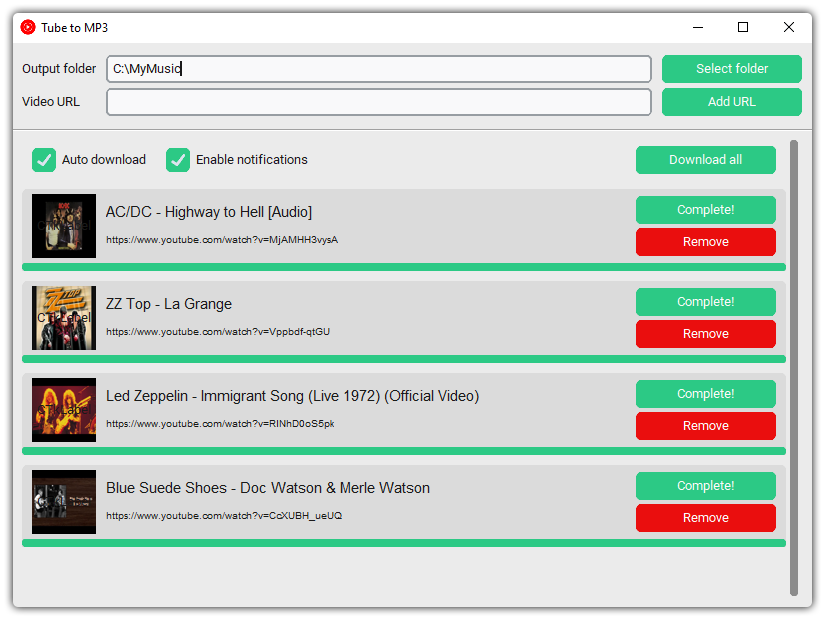Click the Tube to MP3 app icon
Screen dimensions: 825x620
[28, 27]
